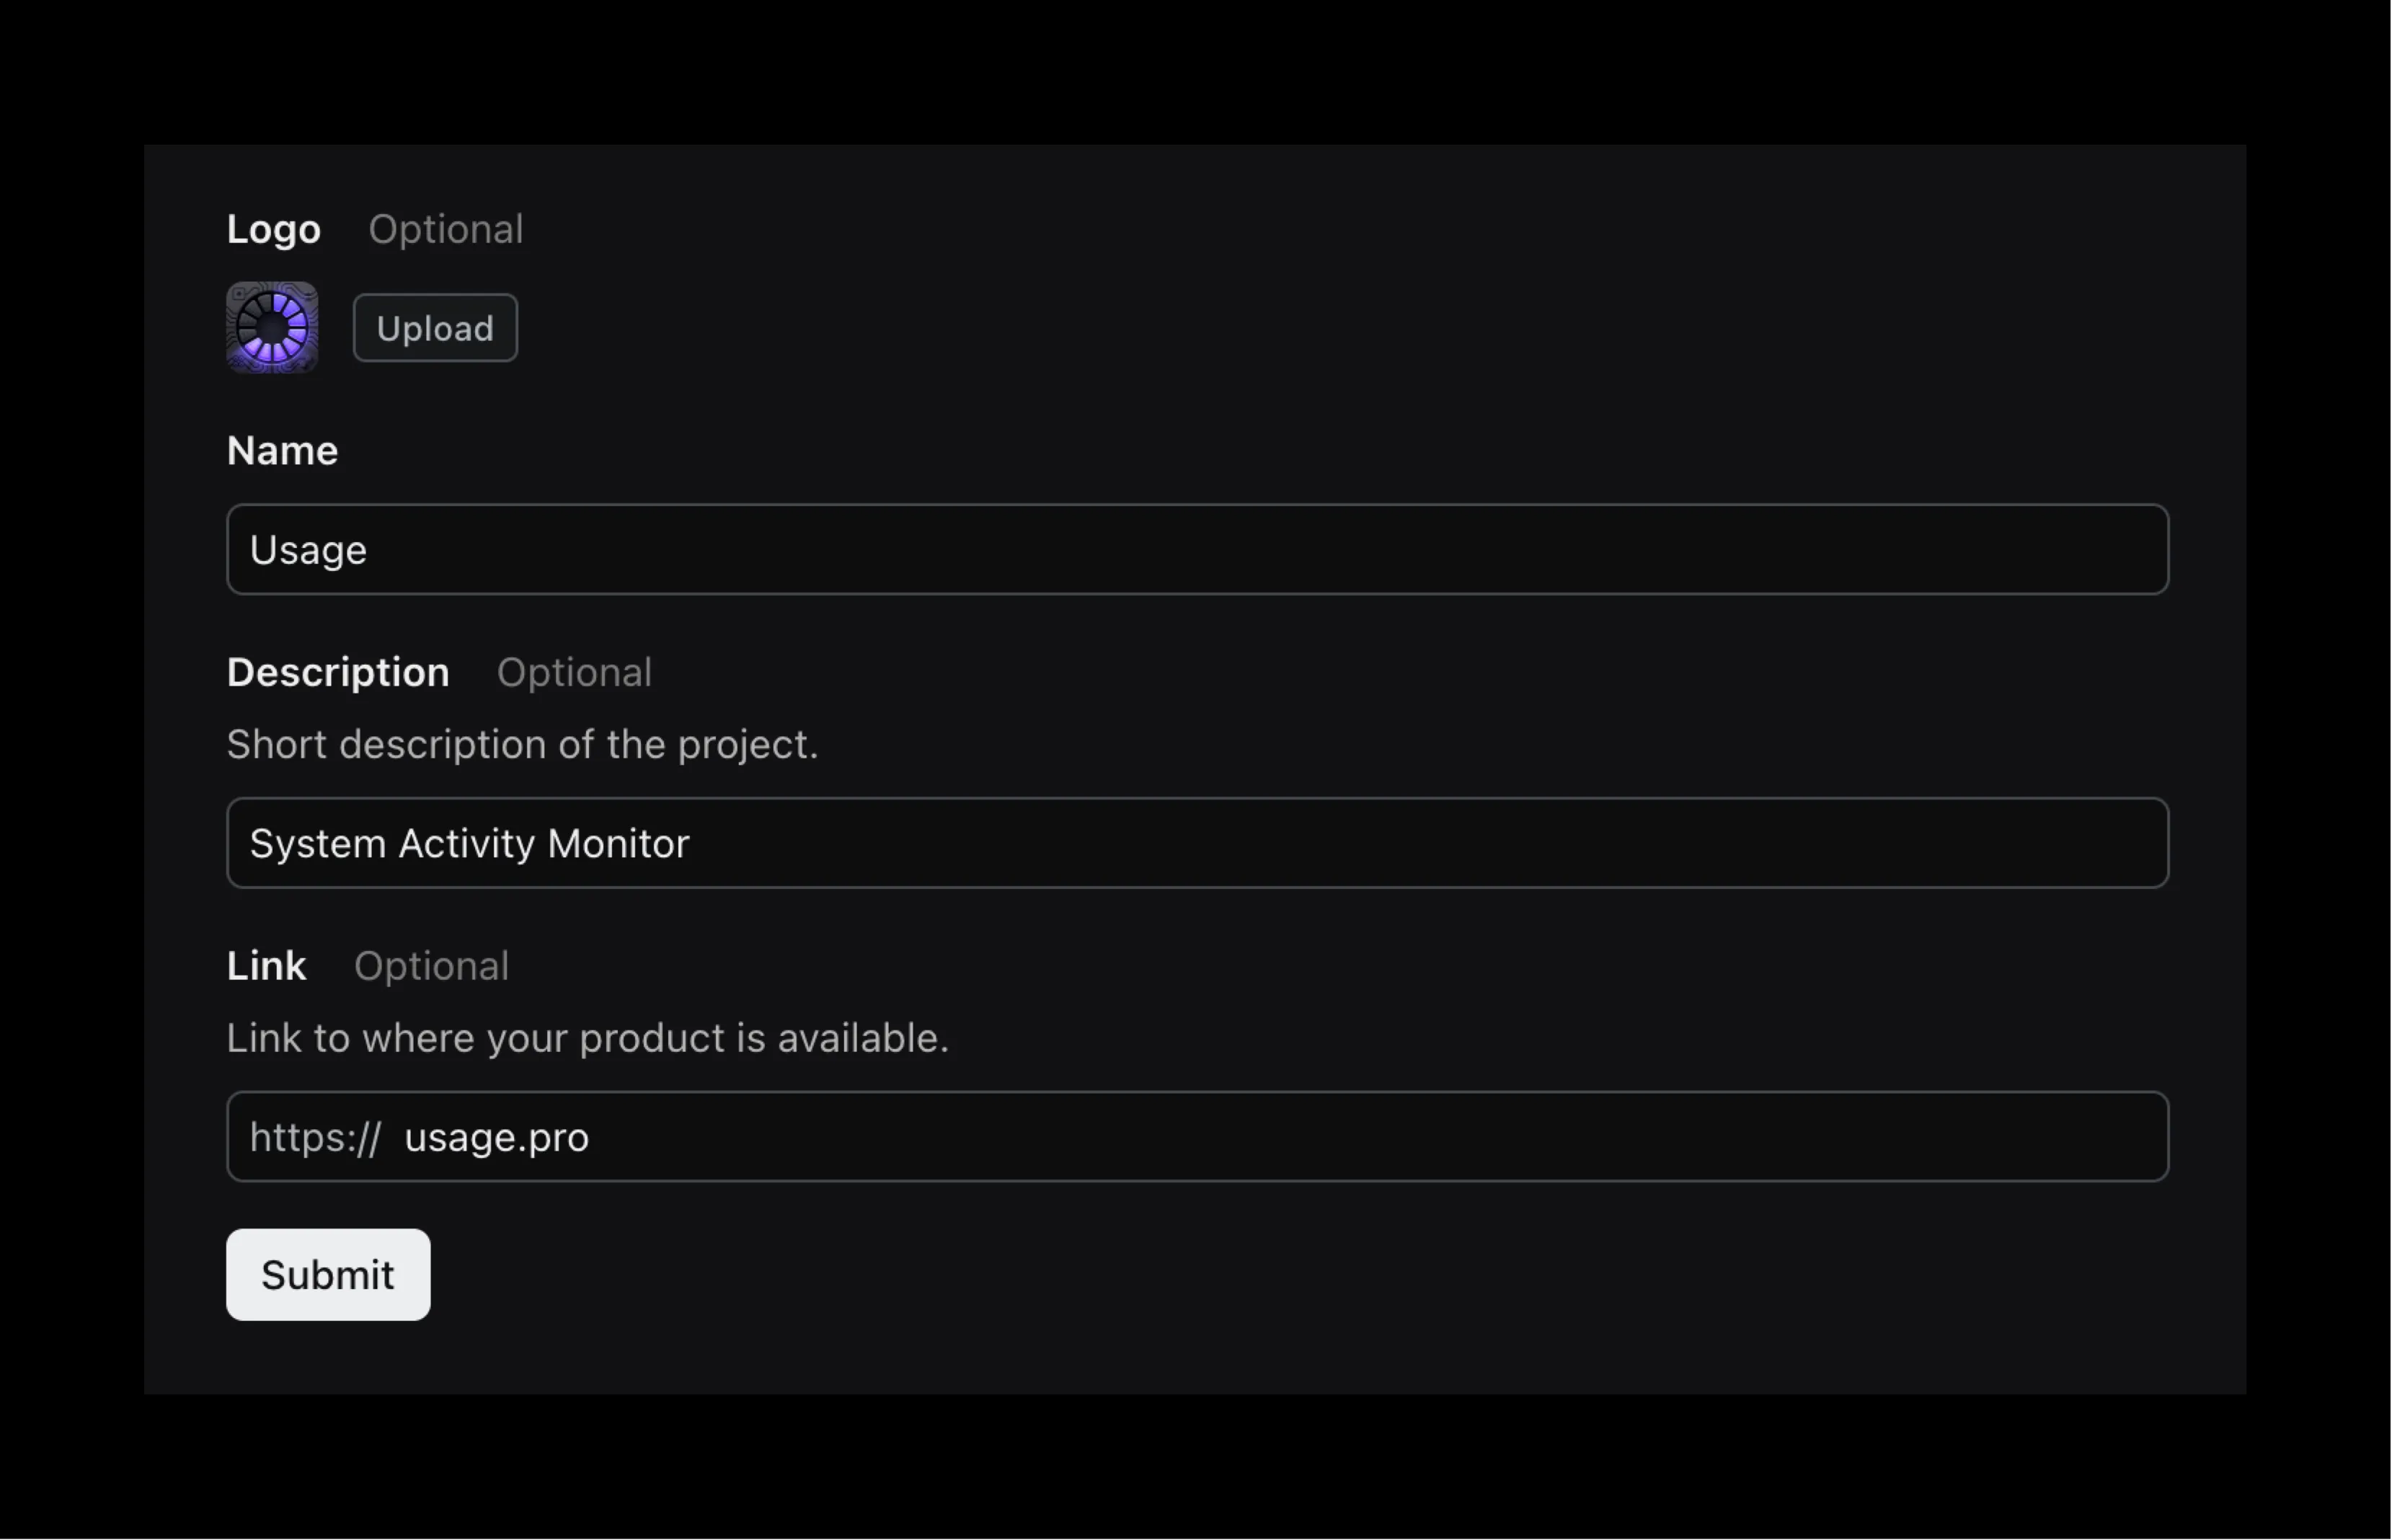Viewport: 2392px width, 1540px height.
Task: Click the https:// prefix in Link field
Action: [315, 1138]
